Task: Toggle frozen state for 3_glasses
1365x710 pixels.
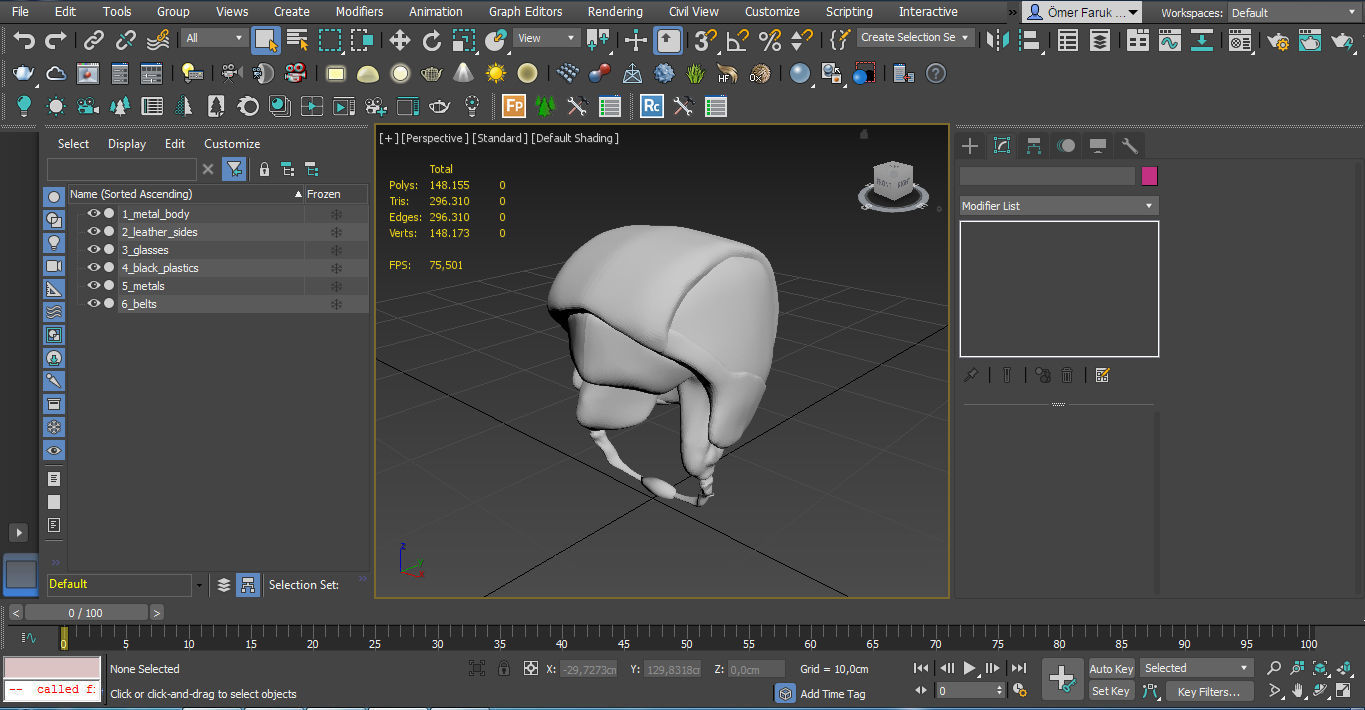Action: pos(336,250)
